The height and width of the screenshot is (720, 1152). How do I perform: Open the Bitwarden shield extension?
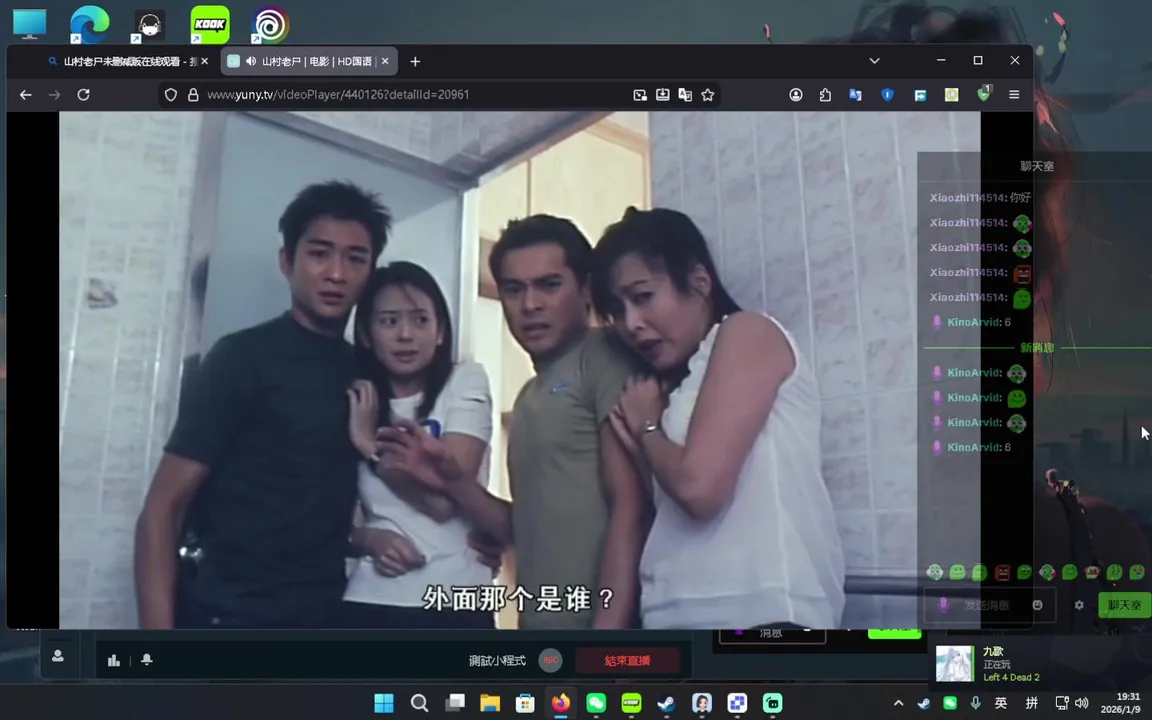pyautogui.click(x=888, y=95)
